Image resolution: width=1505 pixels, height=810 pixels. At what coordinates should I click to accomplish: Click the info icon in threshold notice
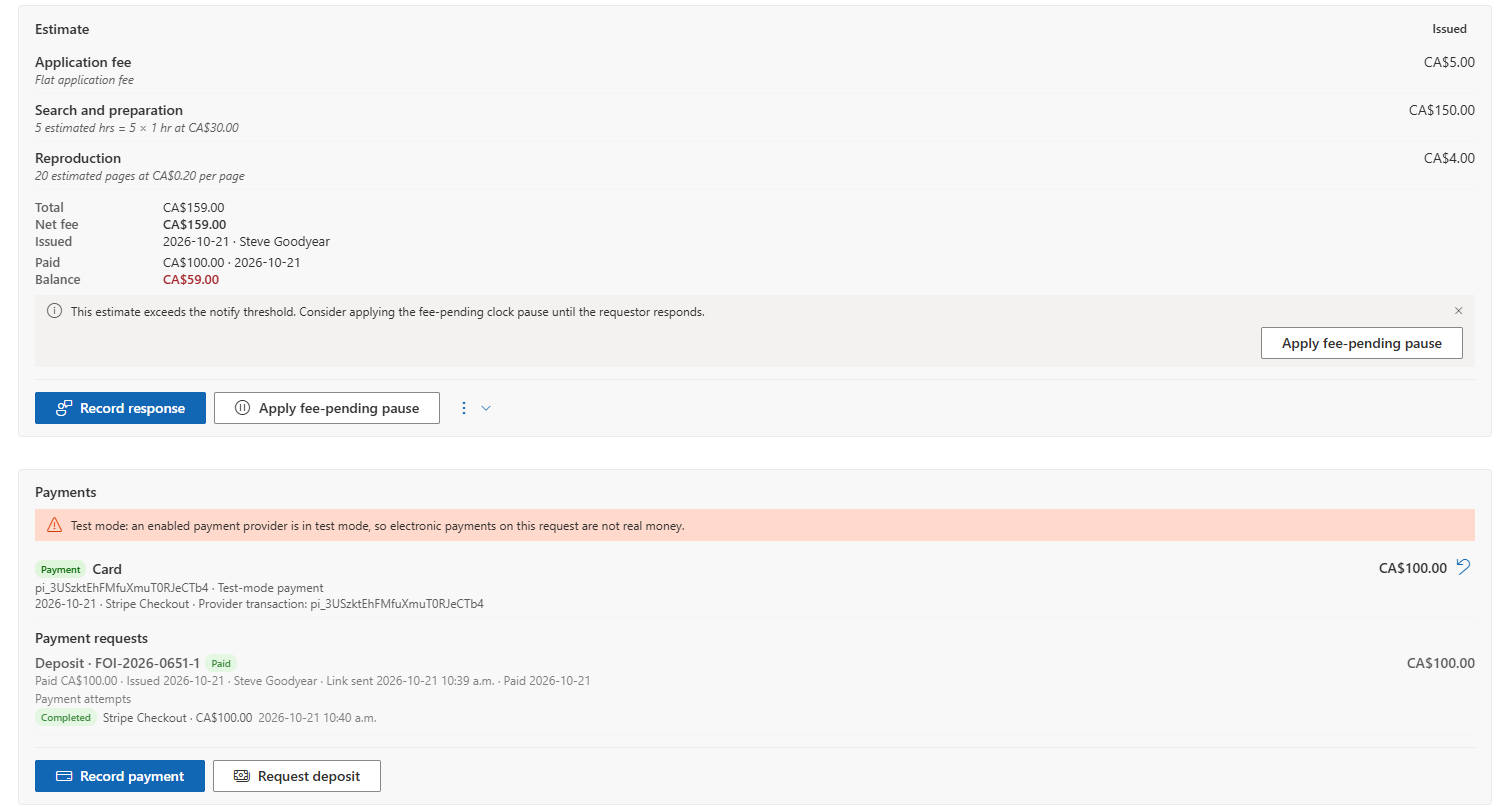(x=55, y=311)
